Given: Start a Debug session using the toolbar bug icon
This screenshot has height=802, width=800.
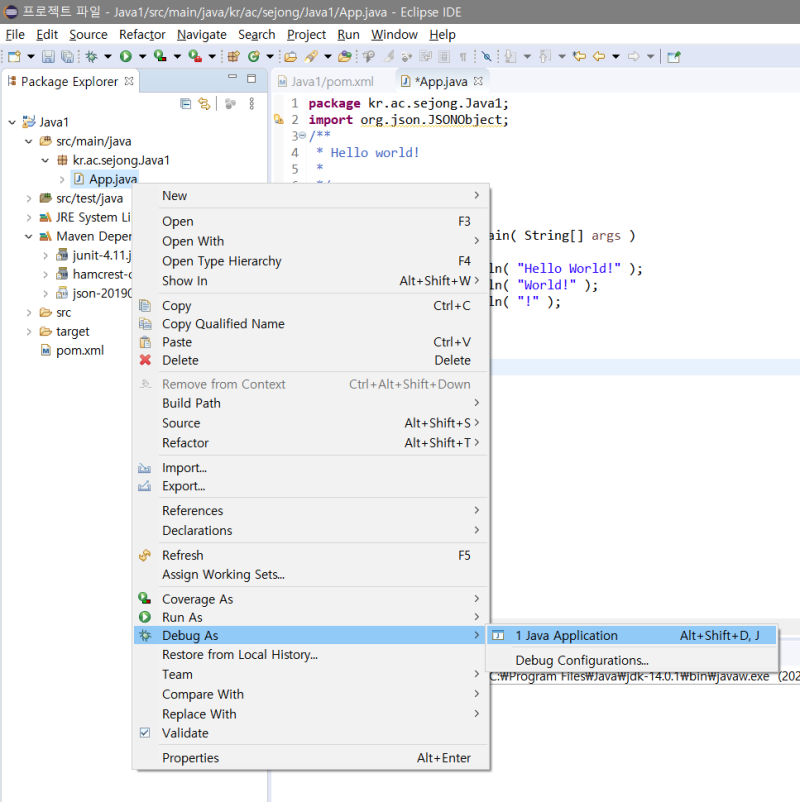Looking at the screenshot, I should 90,57.
